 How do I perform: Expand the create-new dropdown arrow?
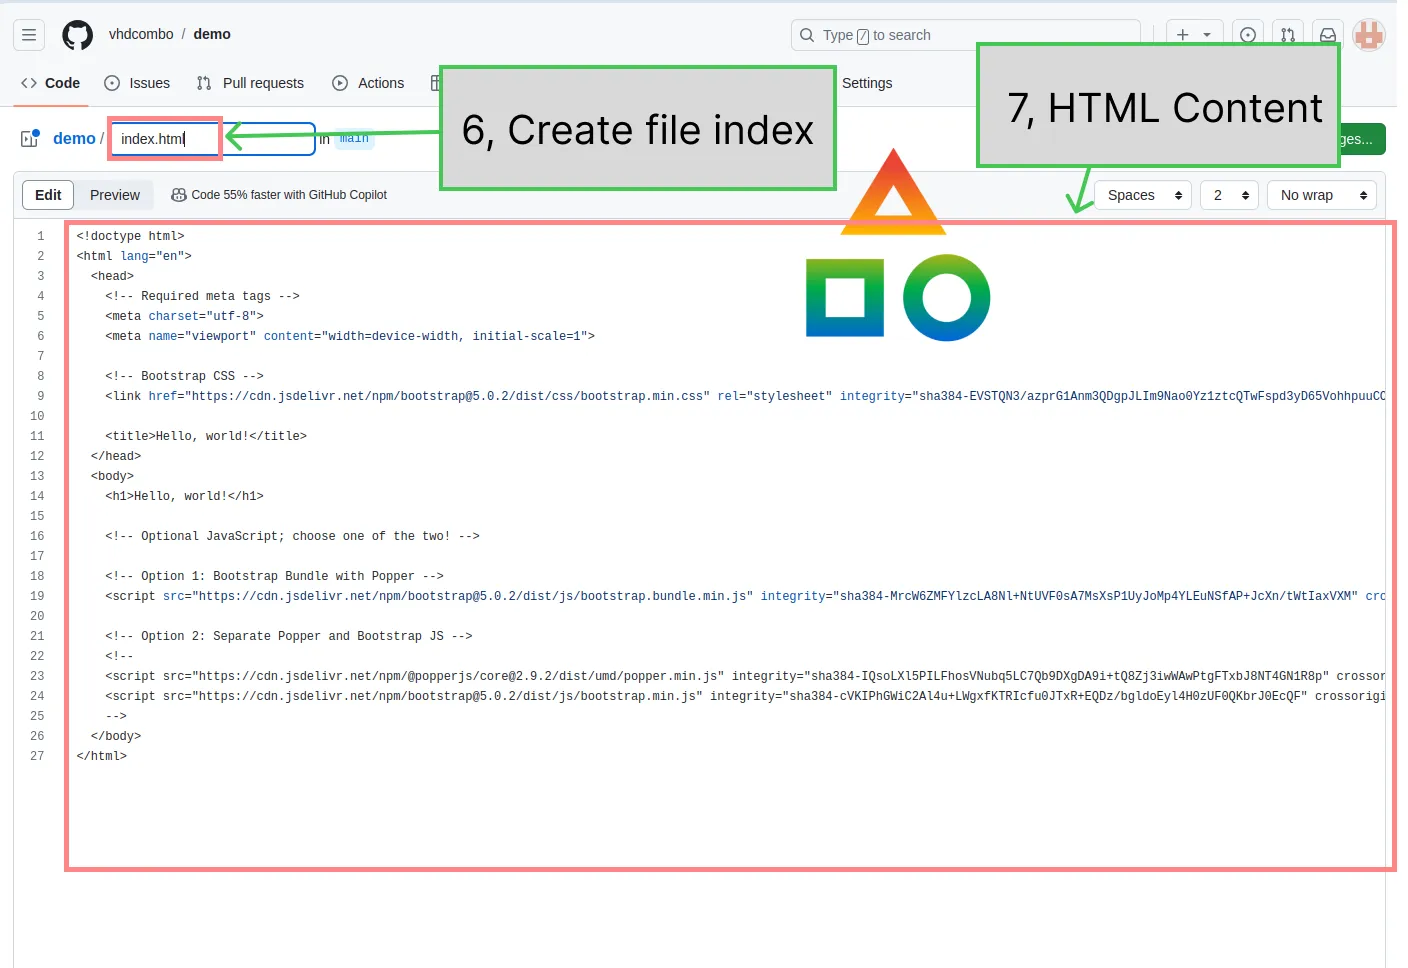point(1207,35)
